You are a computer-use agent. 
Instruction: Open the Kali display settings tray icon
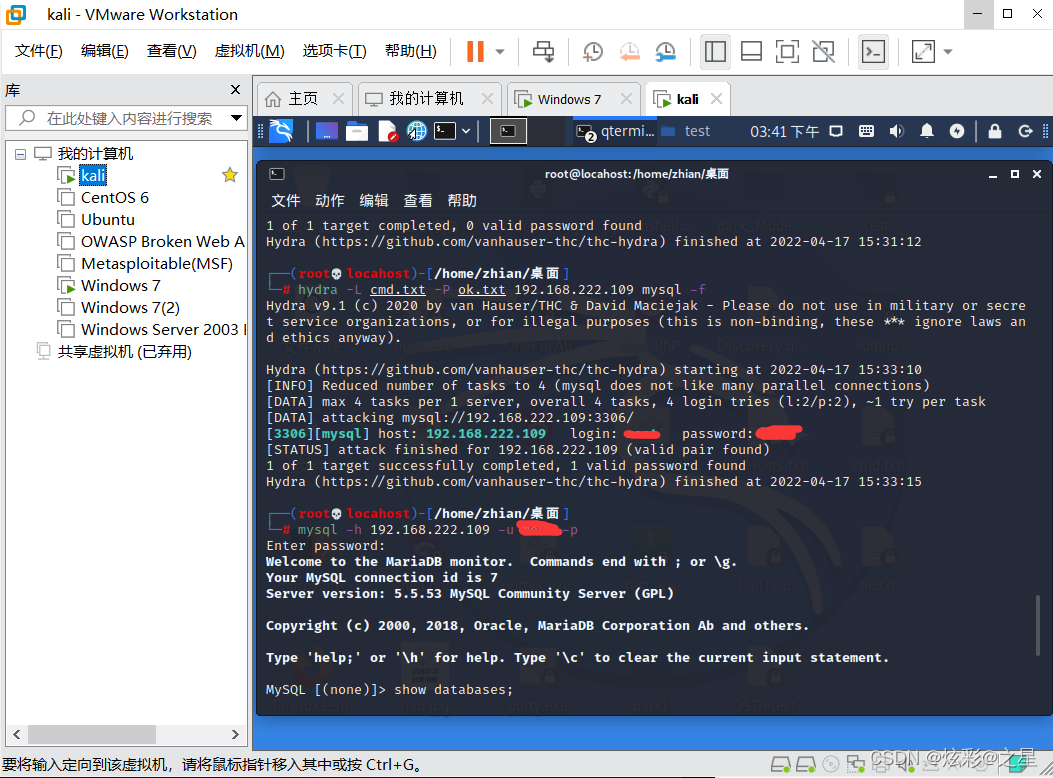(x=836, y=131)
